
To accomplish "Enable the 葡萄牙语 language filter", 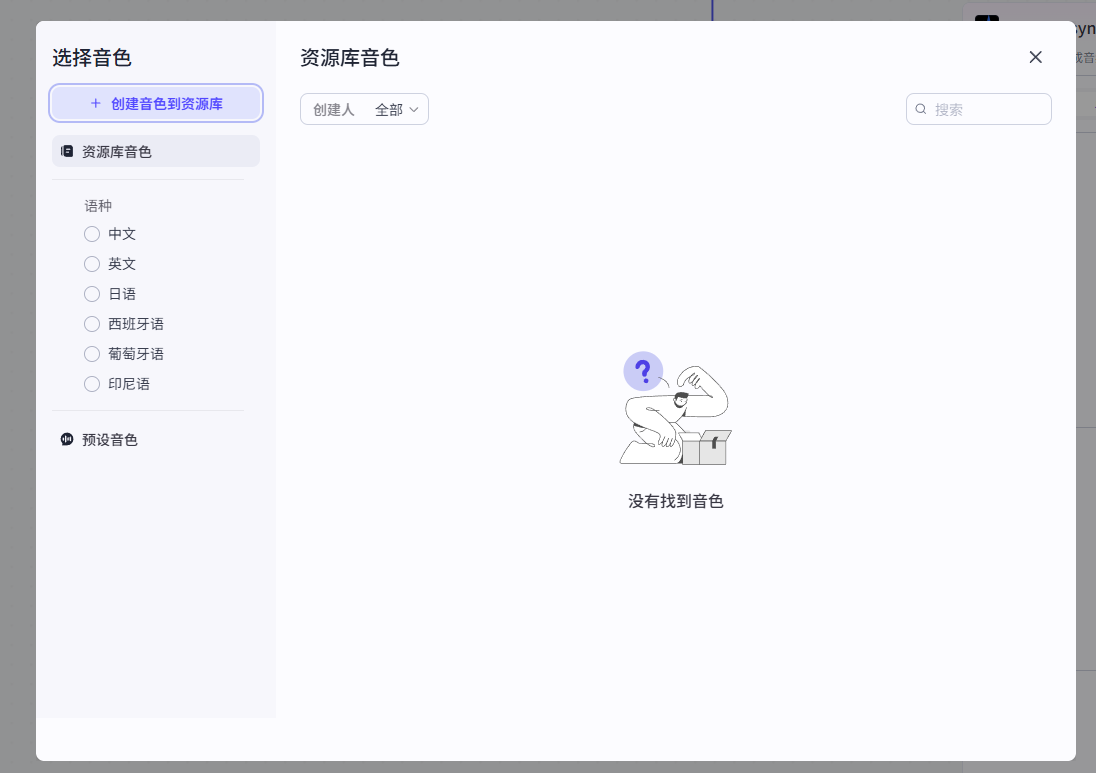I will tap(92, 354).
